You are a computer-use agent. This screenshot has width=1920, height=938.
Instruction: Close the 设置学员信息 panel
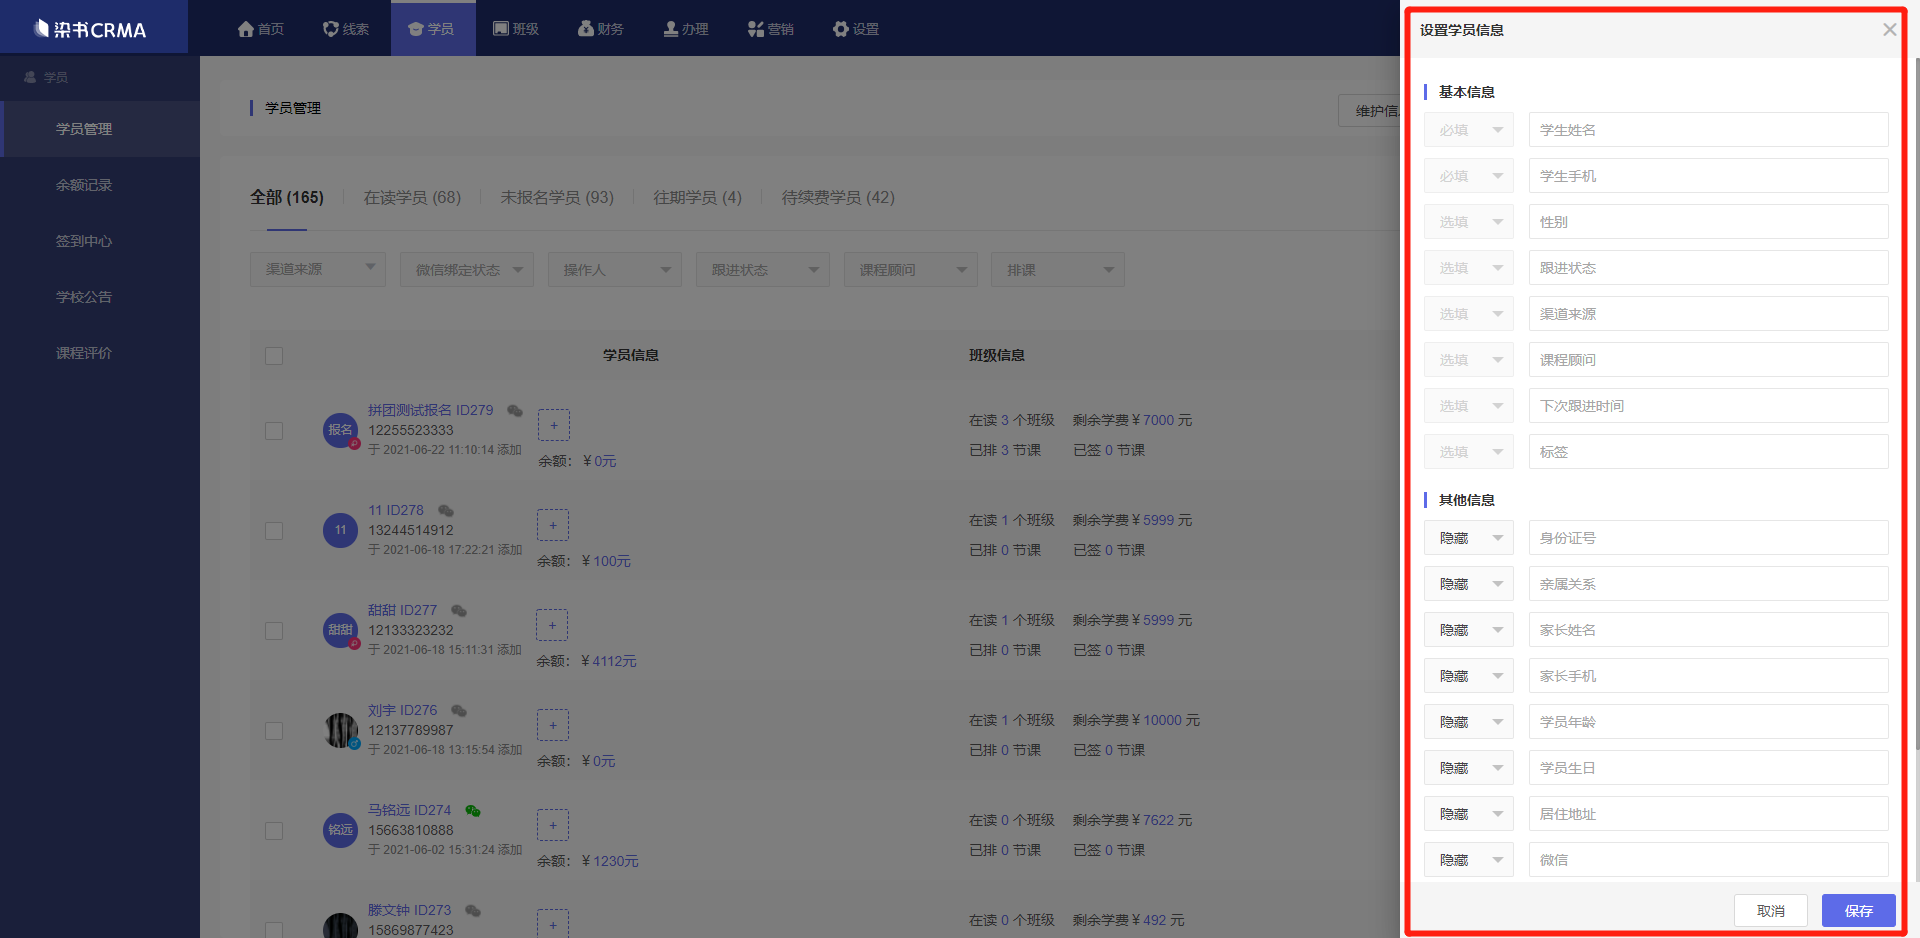(1889, 30)
